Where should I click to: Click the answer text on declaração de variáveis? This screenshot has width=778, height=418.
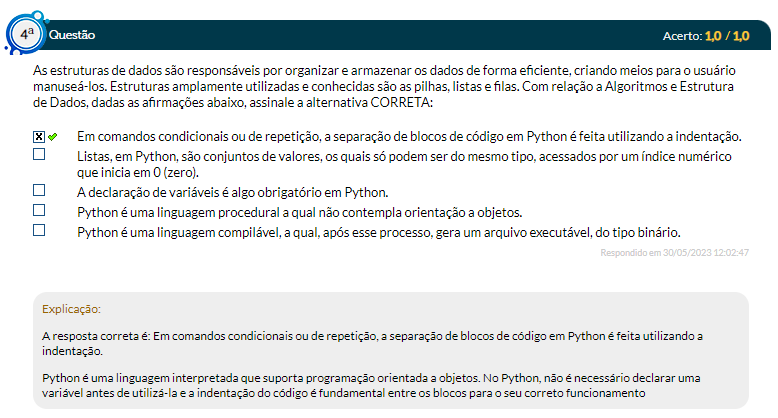(x=232, y=192)
